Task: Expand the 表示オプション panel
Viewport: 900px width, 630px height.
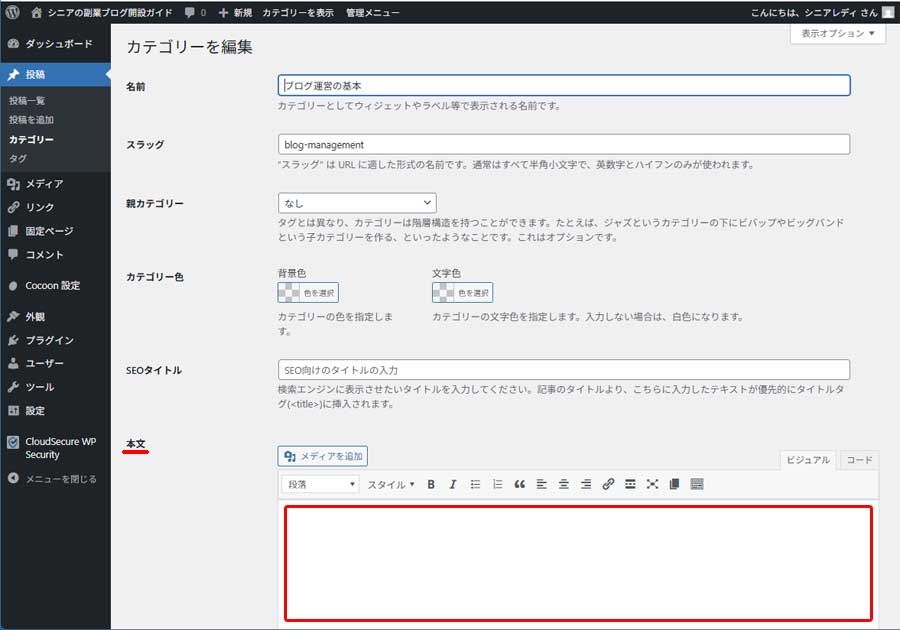Action: click(x=835, y=33)
